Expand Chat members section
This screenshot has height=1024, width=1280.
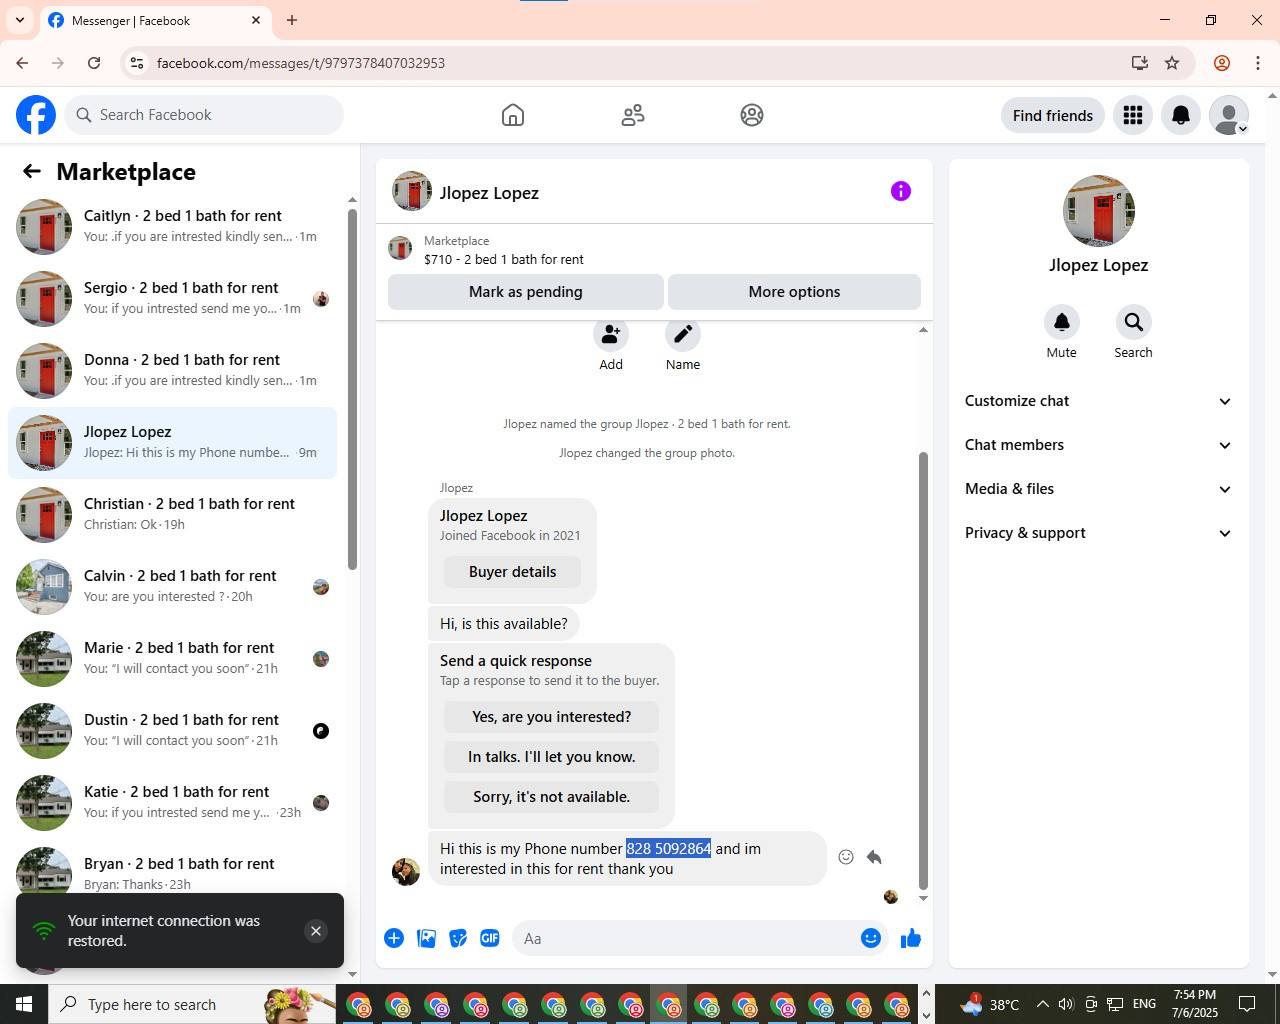pos(1099,445)
